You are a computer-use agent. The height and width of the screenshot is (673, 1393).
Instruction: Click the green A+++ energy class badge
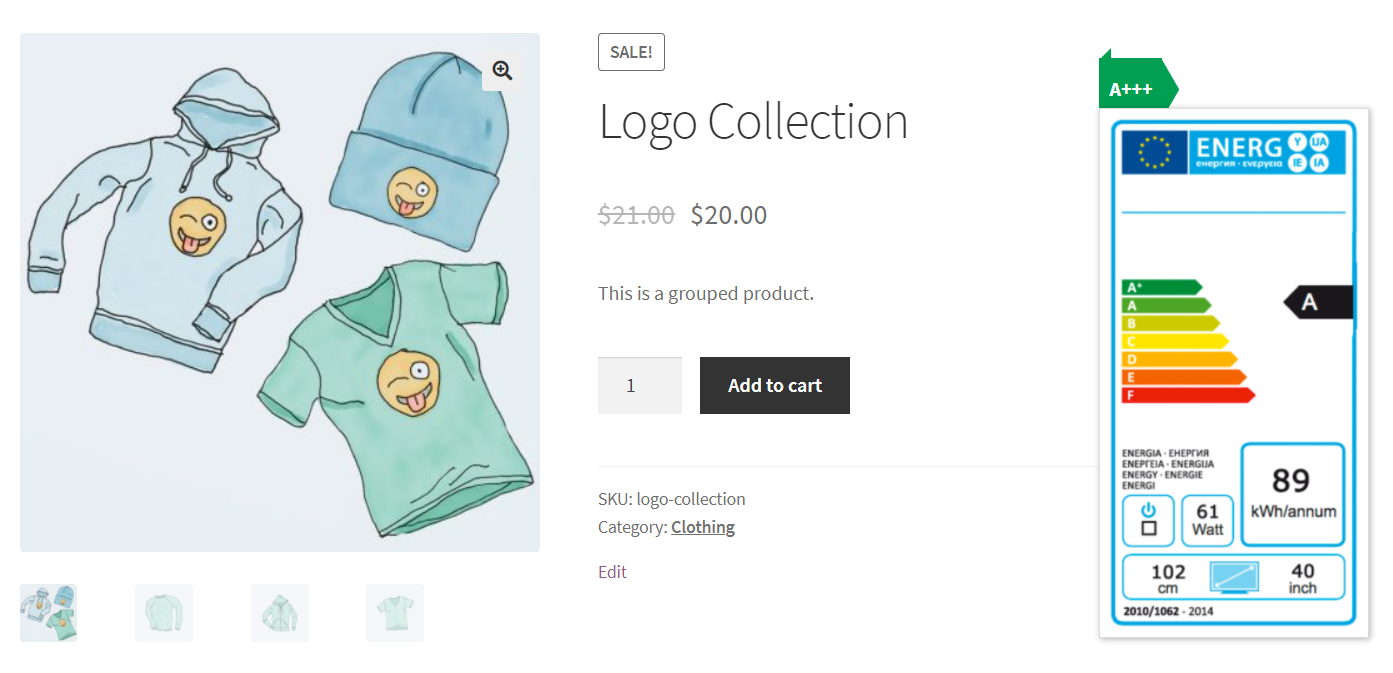1136,89
